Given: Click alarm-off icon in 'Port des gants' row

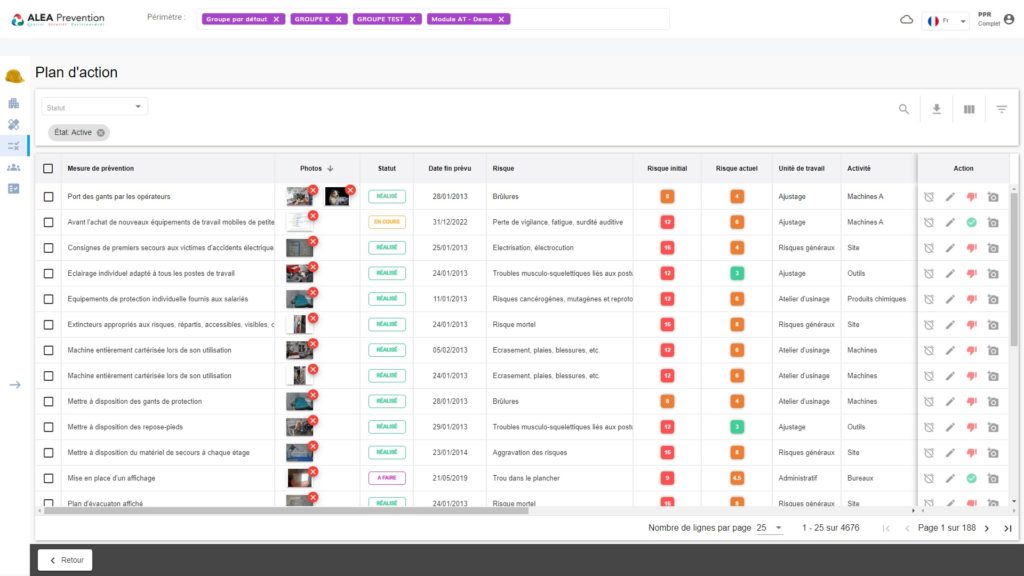Looking at the screenshot, I should 929,197.
